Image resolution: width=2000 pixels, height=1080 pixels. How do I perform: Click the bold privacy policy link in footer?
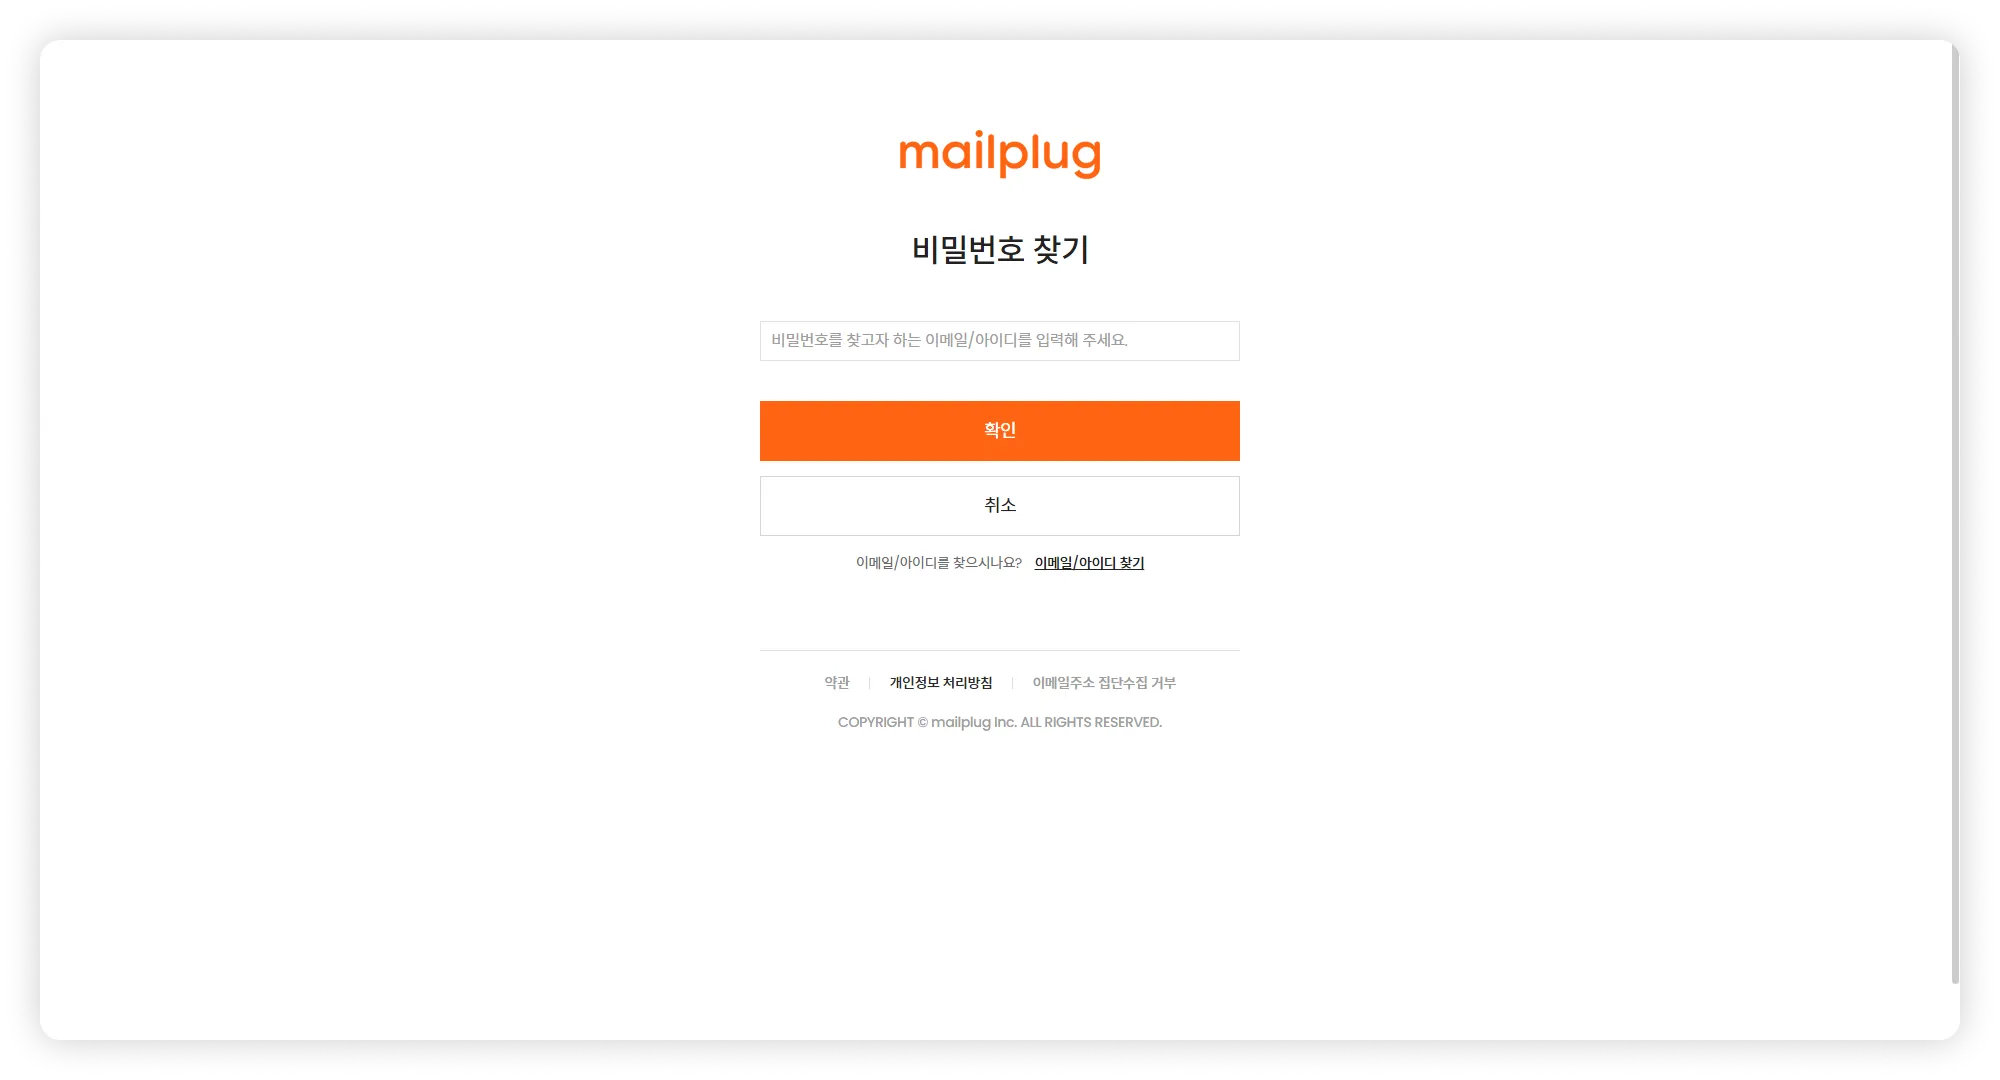click(x=941, y=683)
